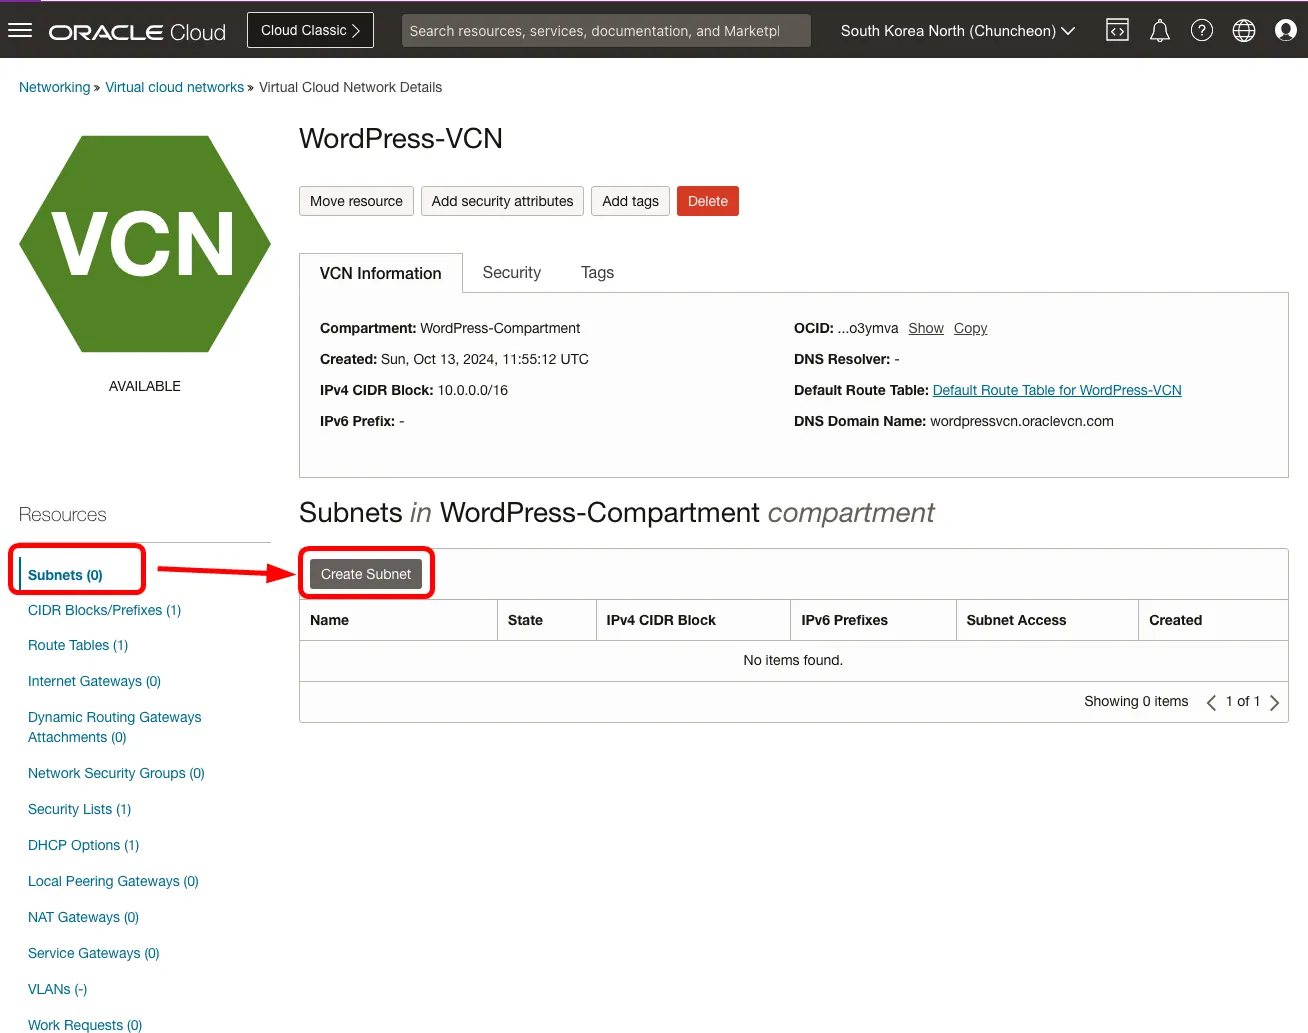Open the hamburger navigation menu

[20, 30]
